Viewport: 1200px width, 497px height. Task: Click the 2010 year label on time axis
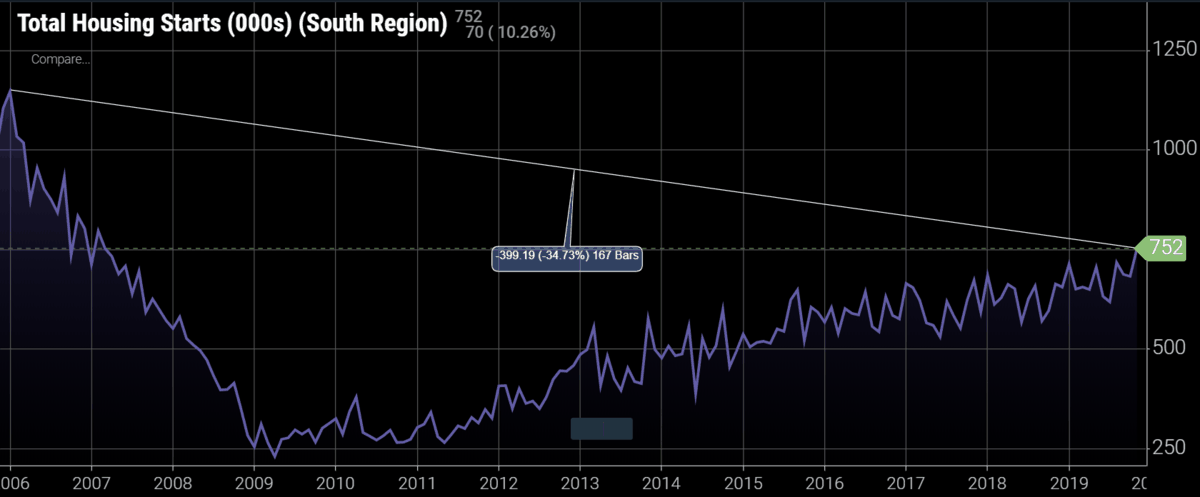(335, 483)
